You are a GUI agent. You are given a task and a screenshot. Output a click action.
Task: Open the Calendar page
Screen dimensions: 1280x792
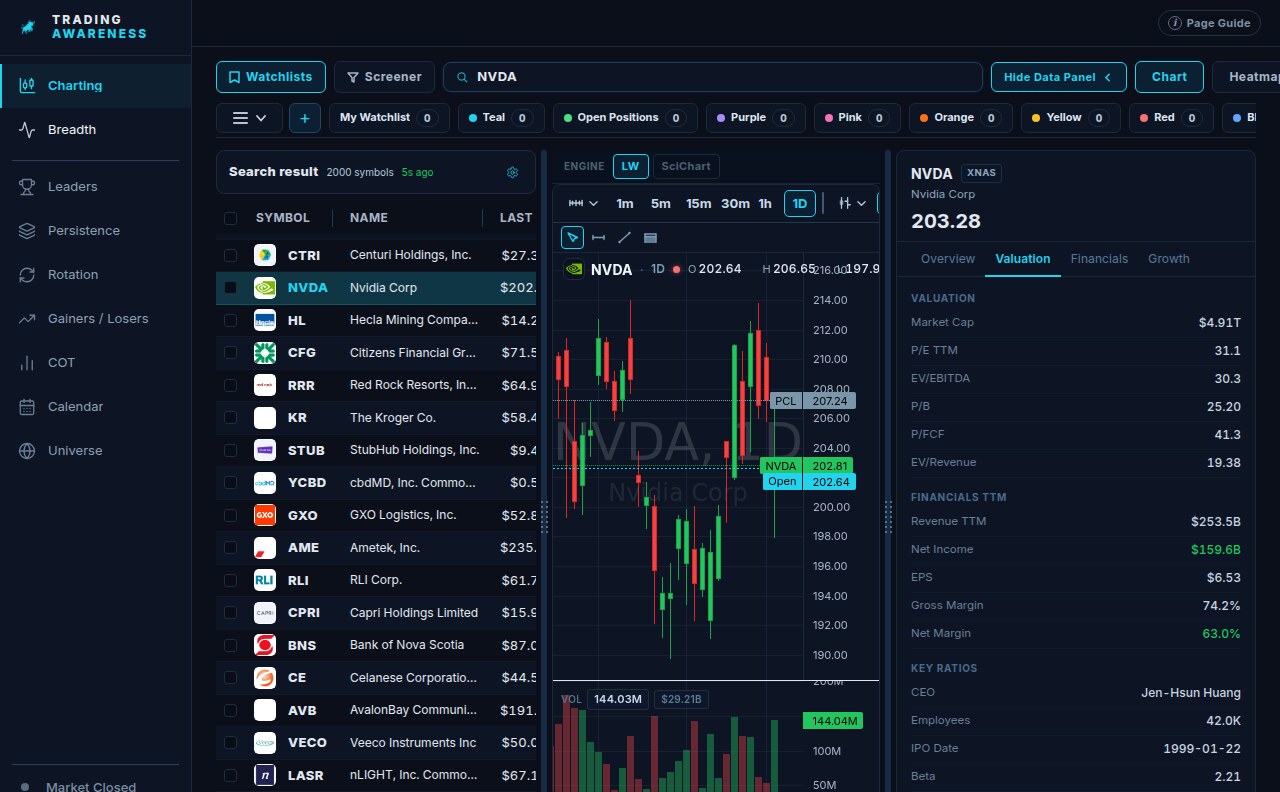[96, 407]
